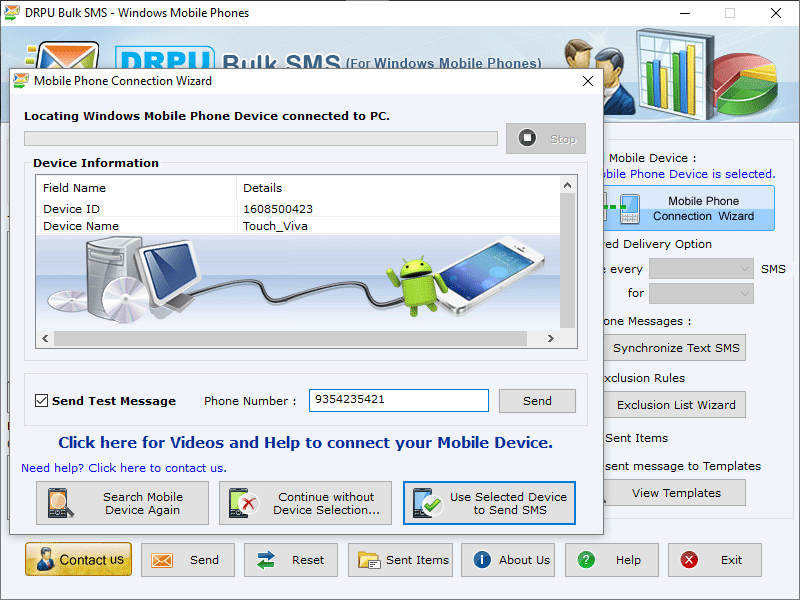This screenshot has height=600, width=800.
Task: Click the Continue without Device Selection icon
Action: [240, 503]
